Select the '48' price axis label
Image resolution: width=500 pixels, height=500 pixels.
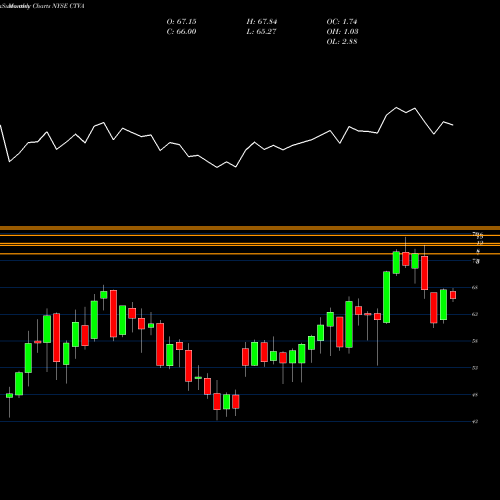click(x=475, y=395)
